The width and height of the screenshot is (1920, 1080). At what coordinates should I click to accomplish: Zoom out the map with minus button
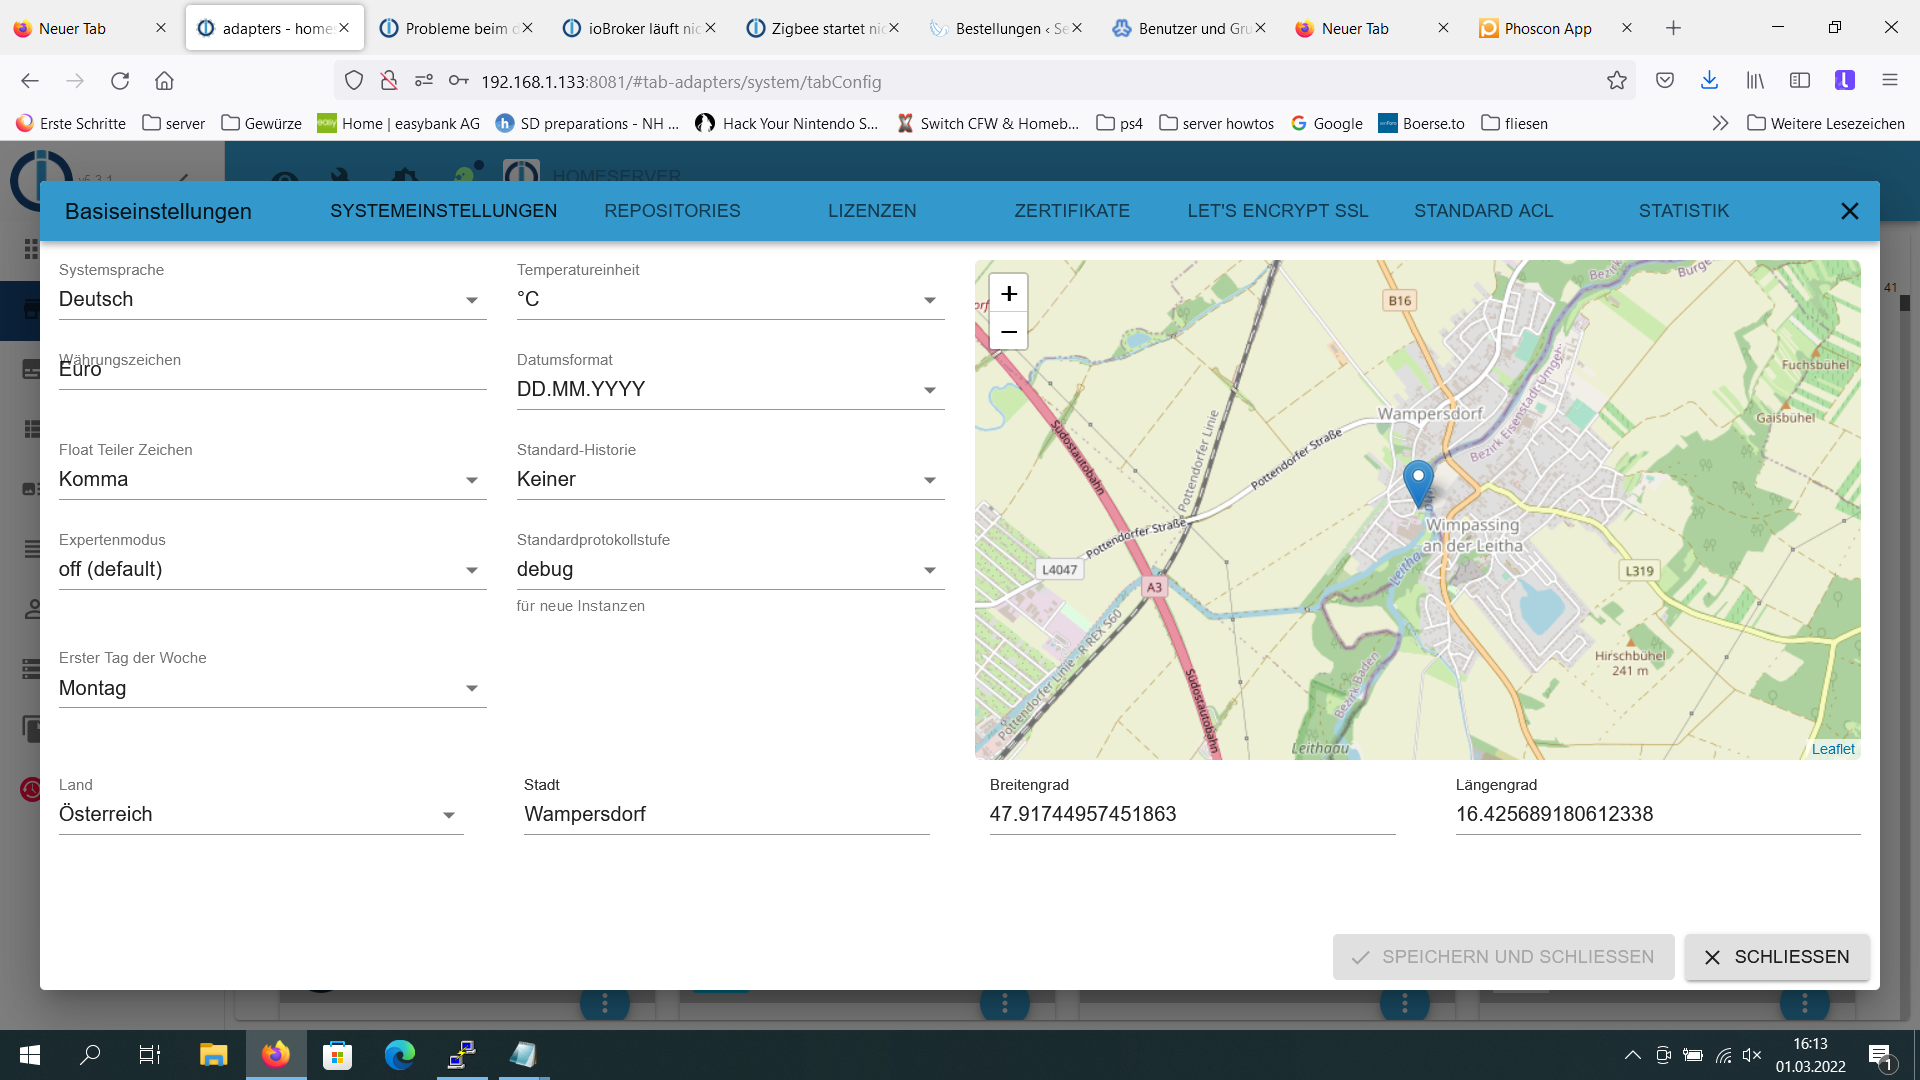(1008, 332)
